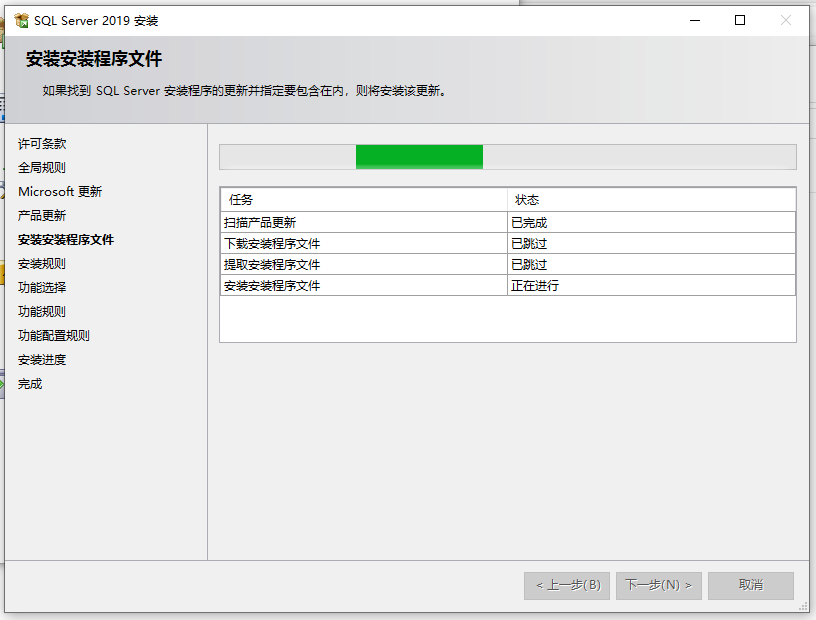Screen dimensions: 816x620
Task: Select the bold 安装安装程序文件 sidebar step
Action: [66, 239]
